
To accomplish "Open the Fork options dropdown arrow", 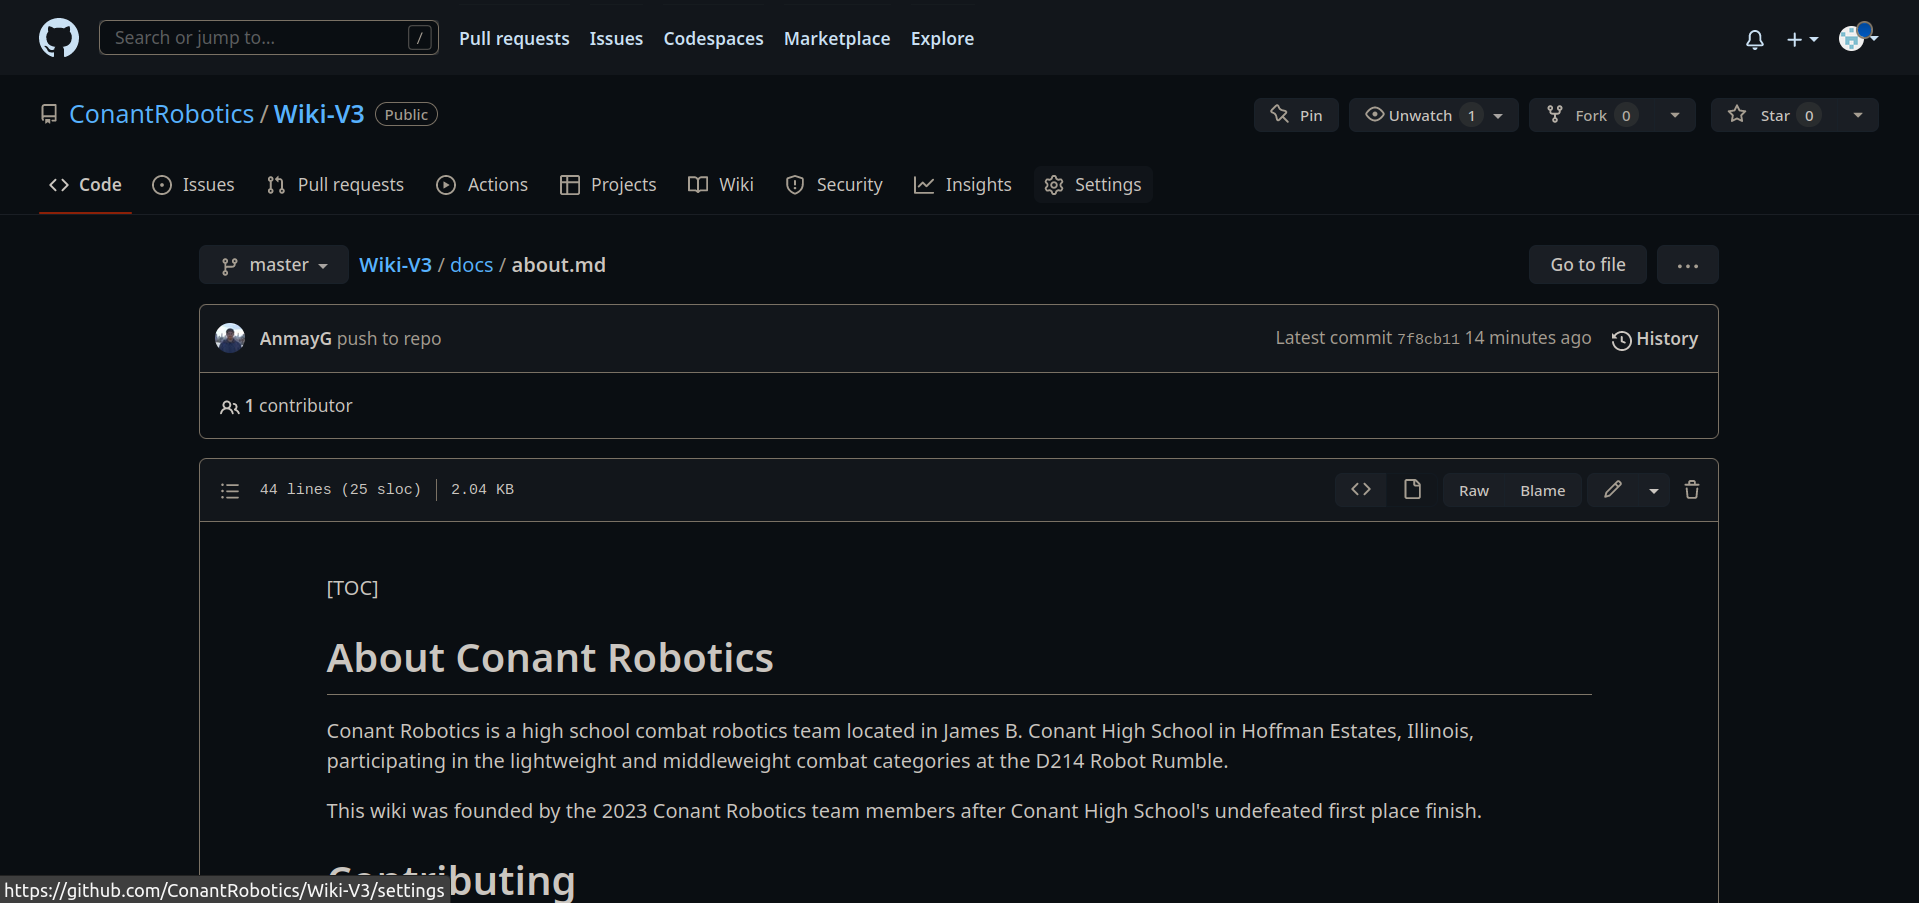I will [x=1674, y=115].
